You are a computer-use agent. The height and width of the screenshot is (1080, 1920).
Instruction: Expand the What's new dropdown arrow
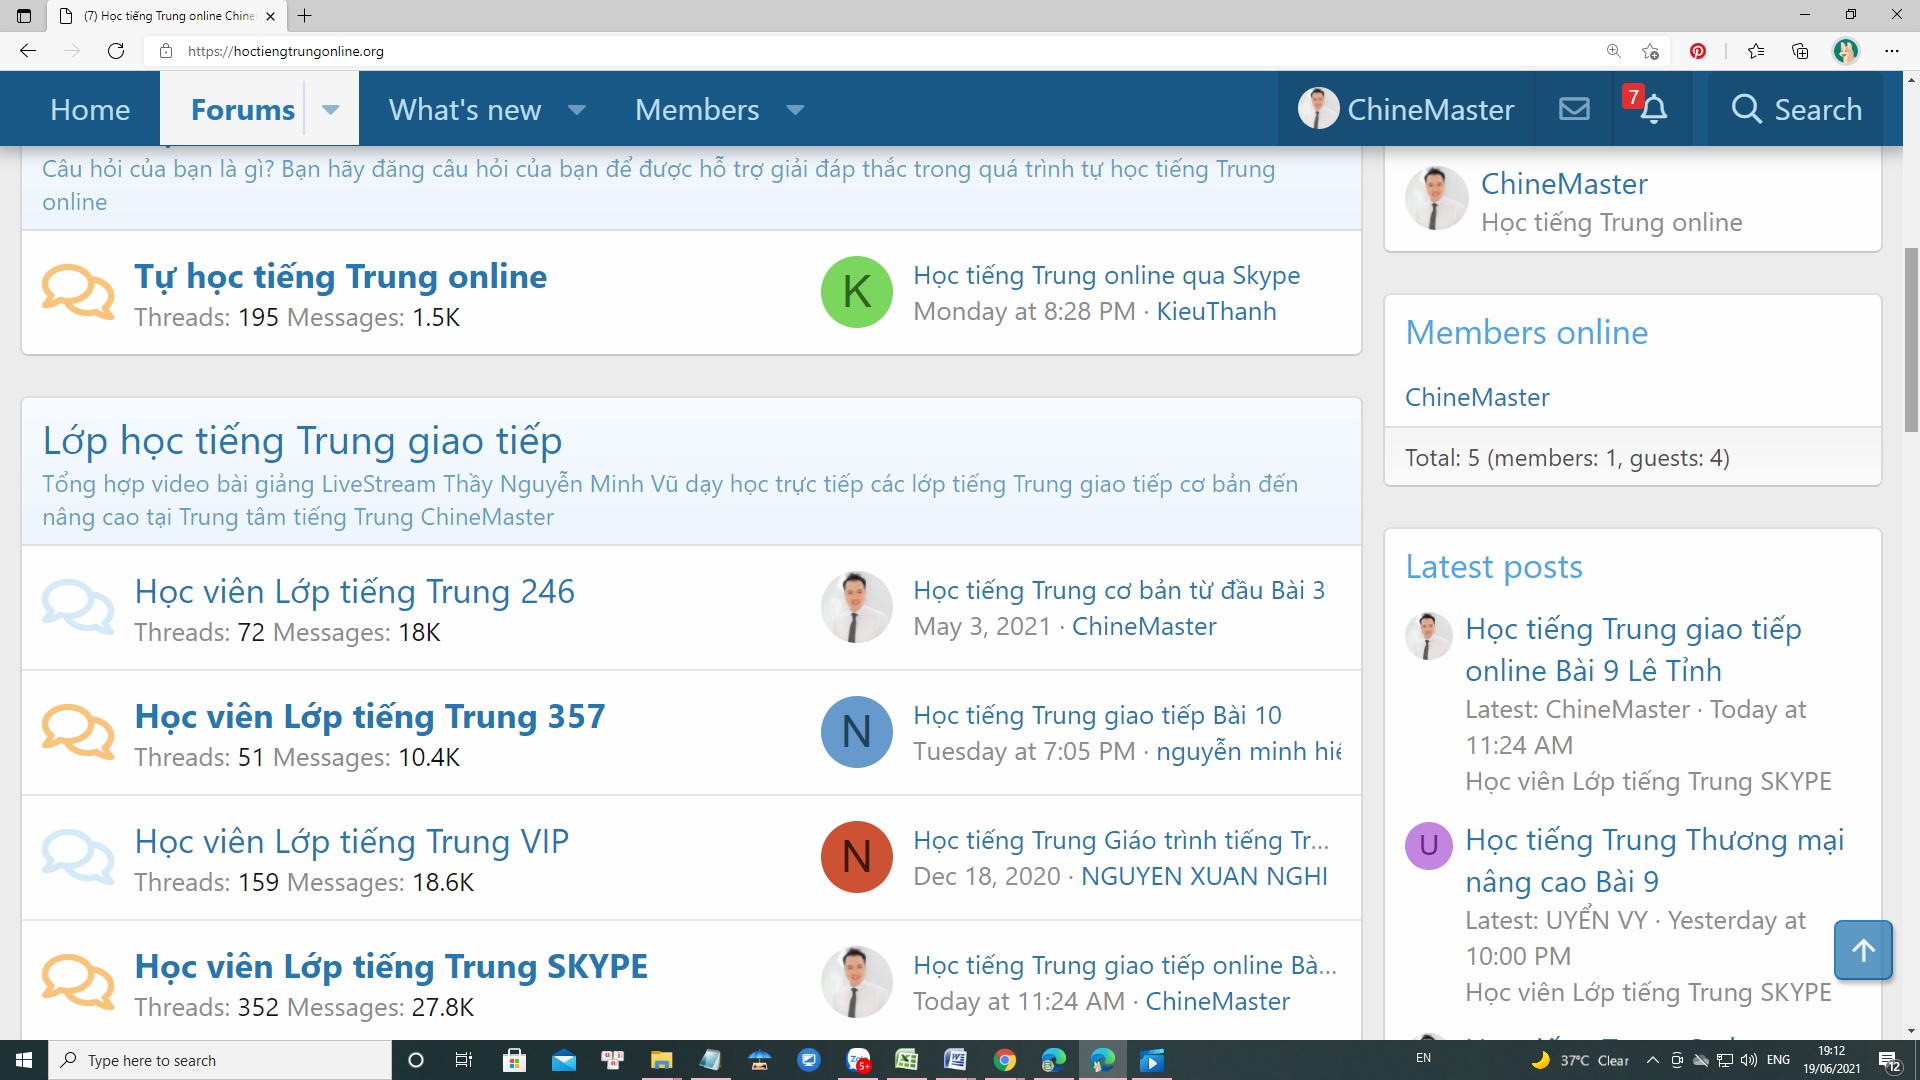pyautogui.click(x=577, y=109)
